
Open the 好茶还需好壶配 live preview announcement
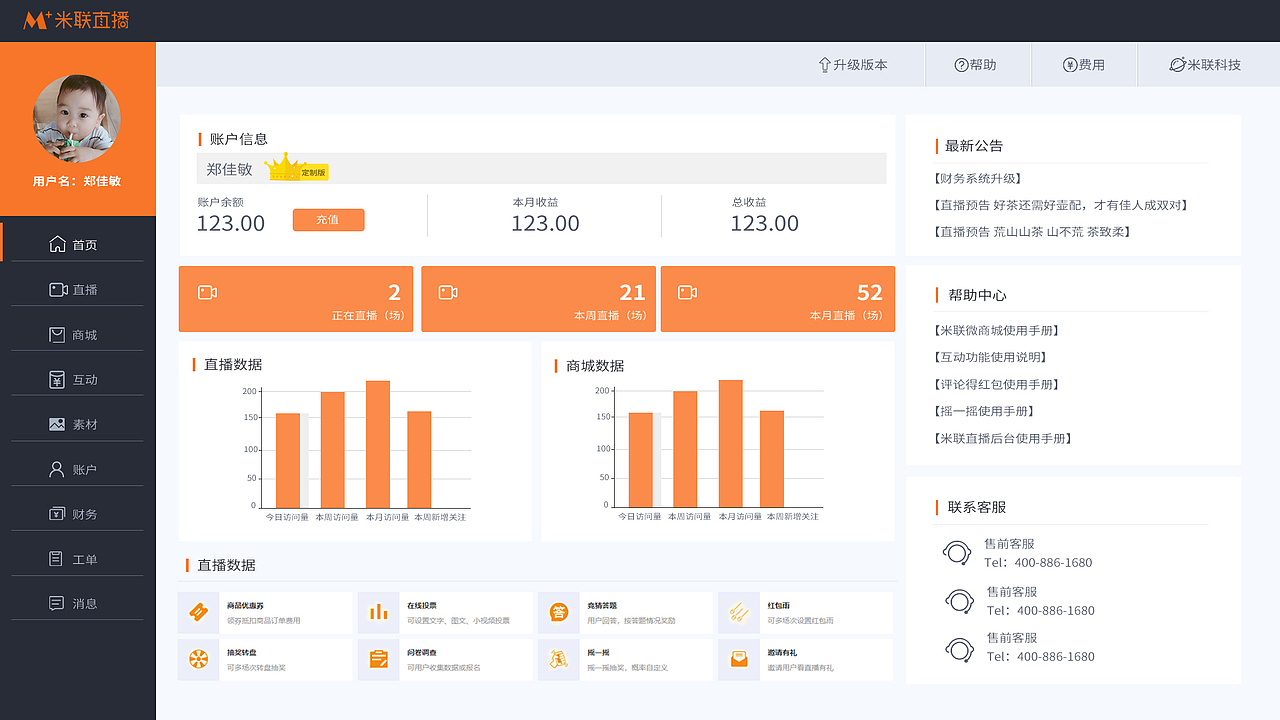(1062, 205)
